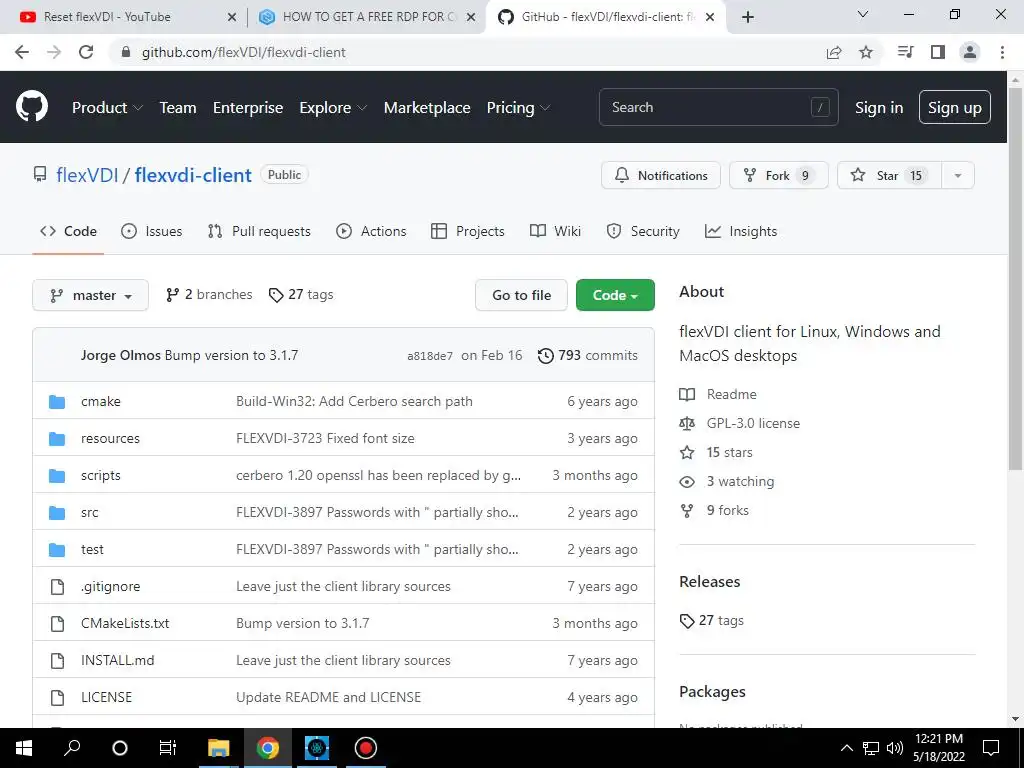Image resolution: width=1024 pixels, height=768 pixels.
Task: Click the Sign up button
Action: coord(955,108)
